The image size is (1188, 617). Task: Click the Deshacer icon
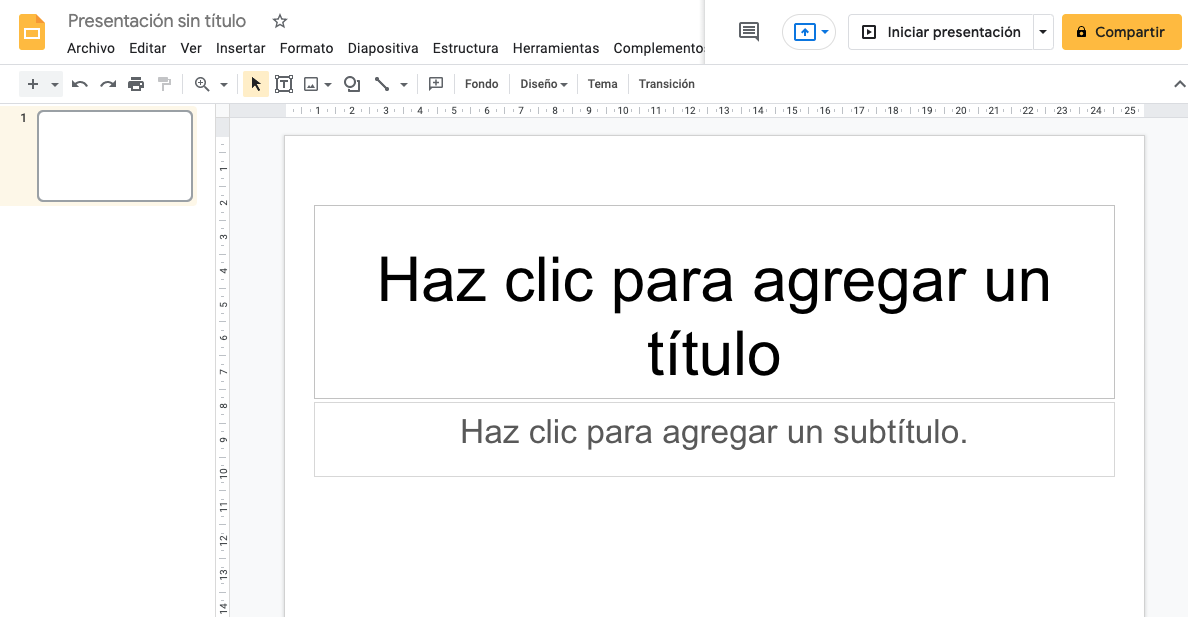[79, 84]
